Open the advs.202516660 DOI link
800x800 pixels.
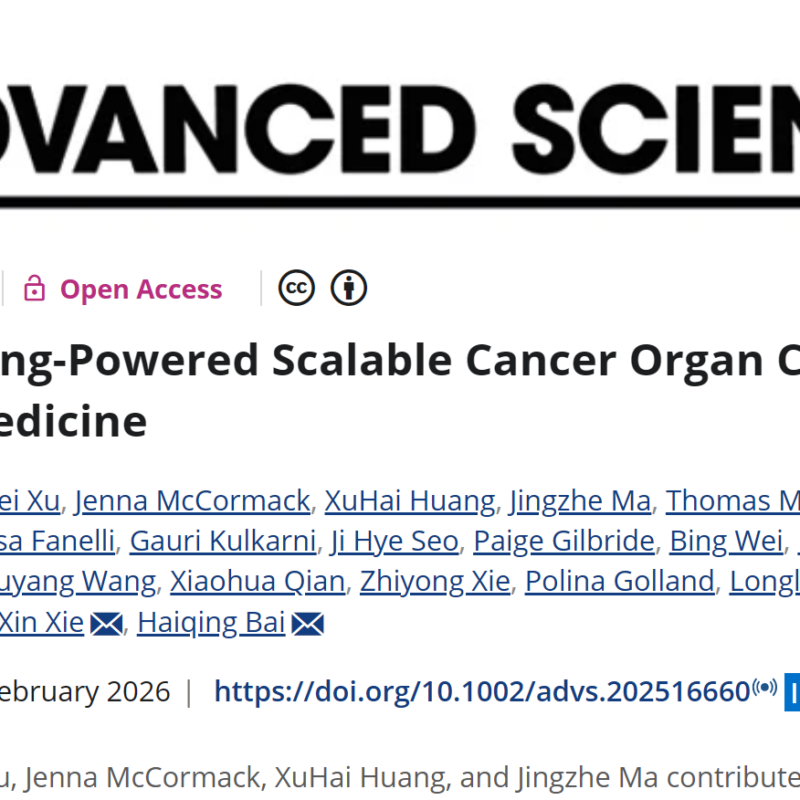pos(482,691)
